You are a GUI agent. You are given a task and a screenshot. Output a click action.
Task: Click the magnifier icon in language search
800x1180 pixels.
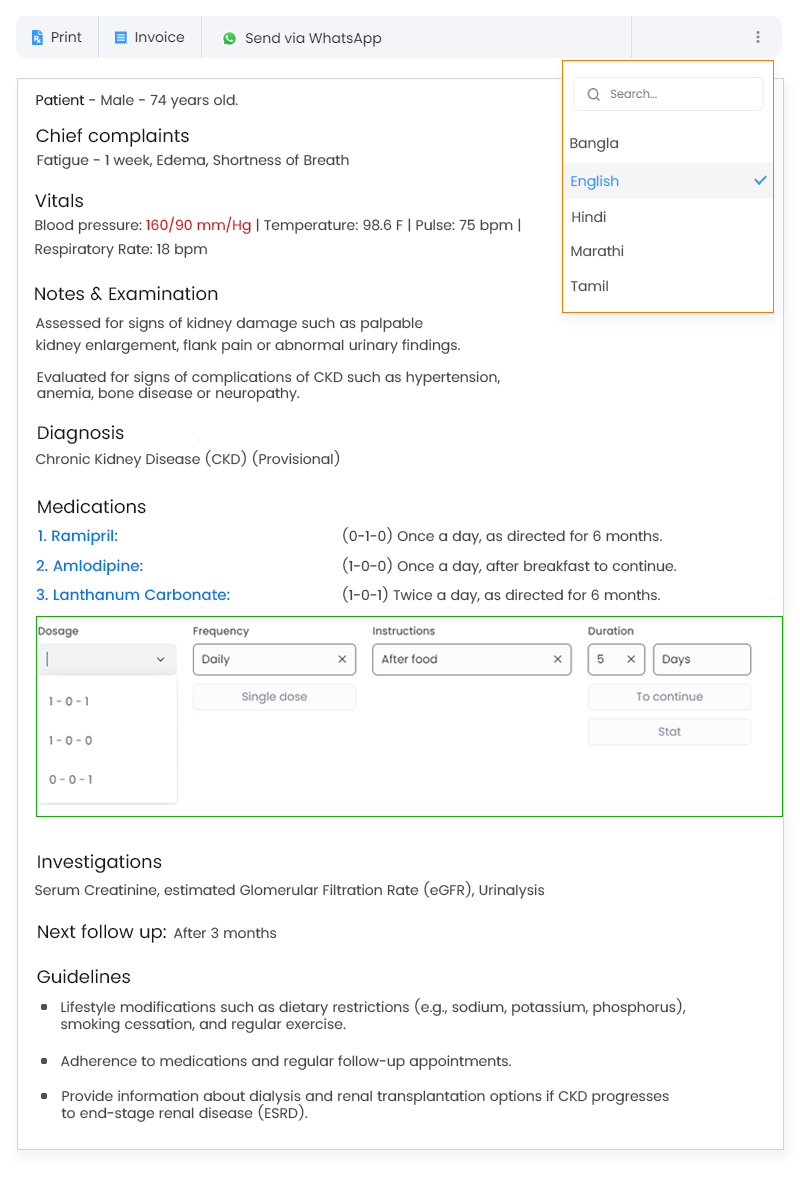point(594,94)
